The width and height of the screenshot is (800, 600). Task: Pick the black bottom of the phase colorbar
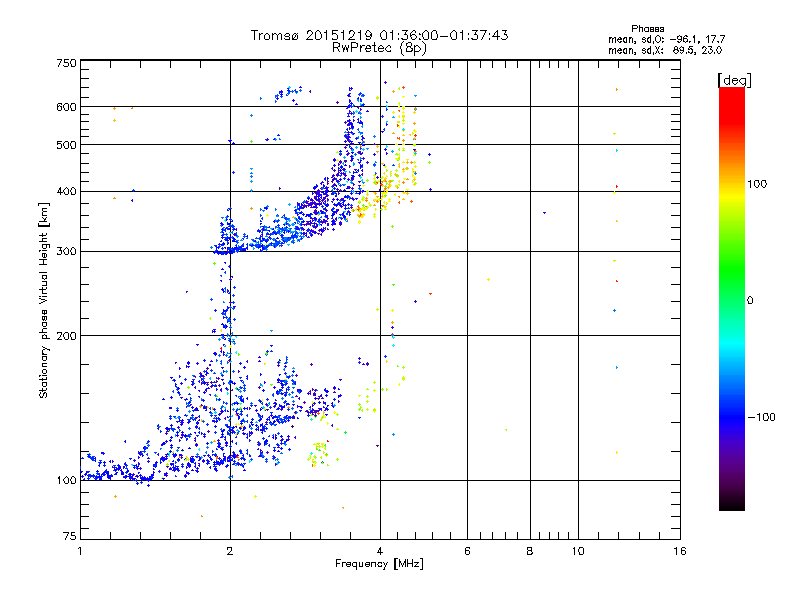coord(732,504)
